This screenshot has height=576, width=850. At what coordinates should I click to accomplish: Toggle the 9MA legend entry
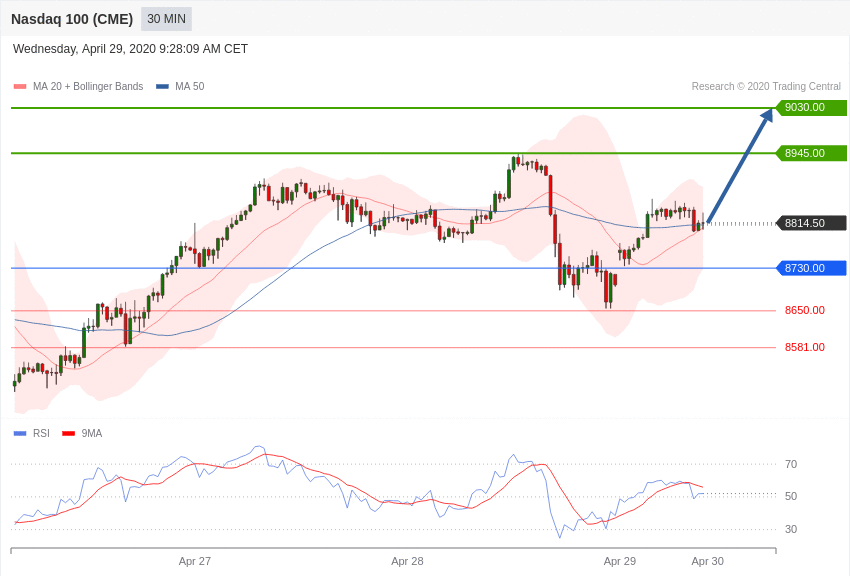(x=82, y=433)
